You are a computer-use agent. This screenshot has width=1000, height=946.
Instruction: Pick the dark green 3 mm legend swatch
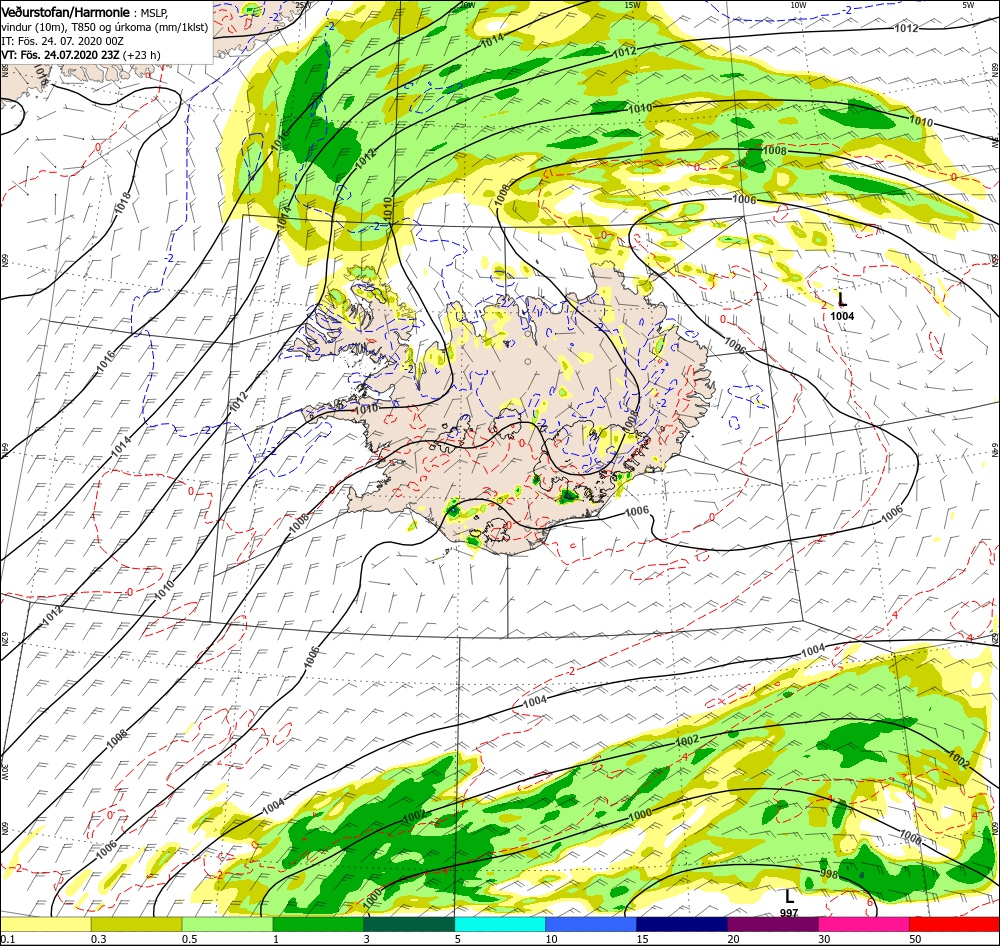point(409,924)
